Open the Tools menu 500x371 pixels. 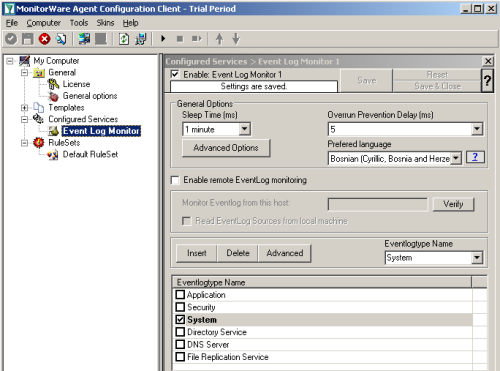[79, 23]
